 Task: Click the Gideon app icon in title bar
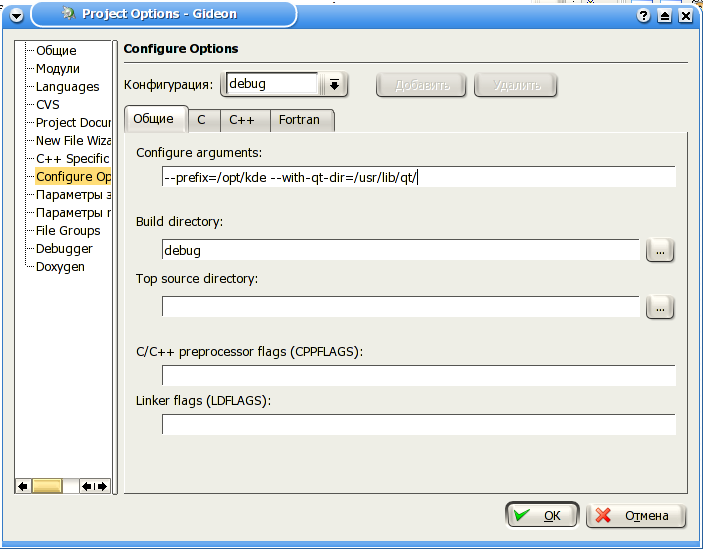68,14
